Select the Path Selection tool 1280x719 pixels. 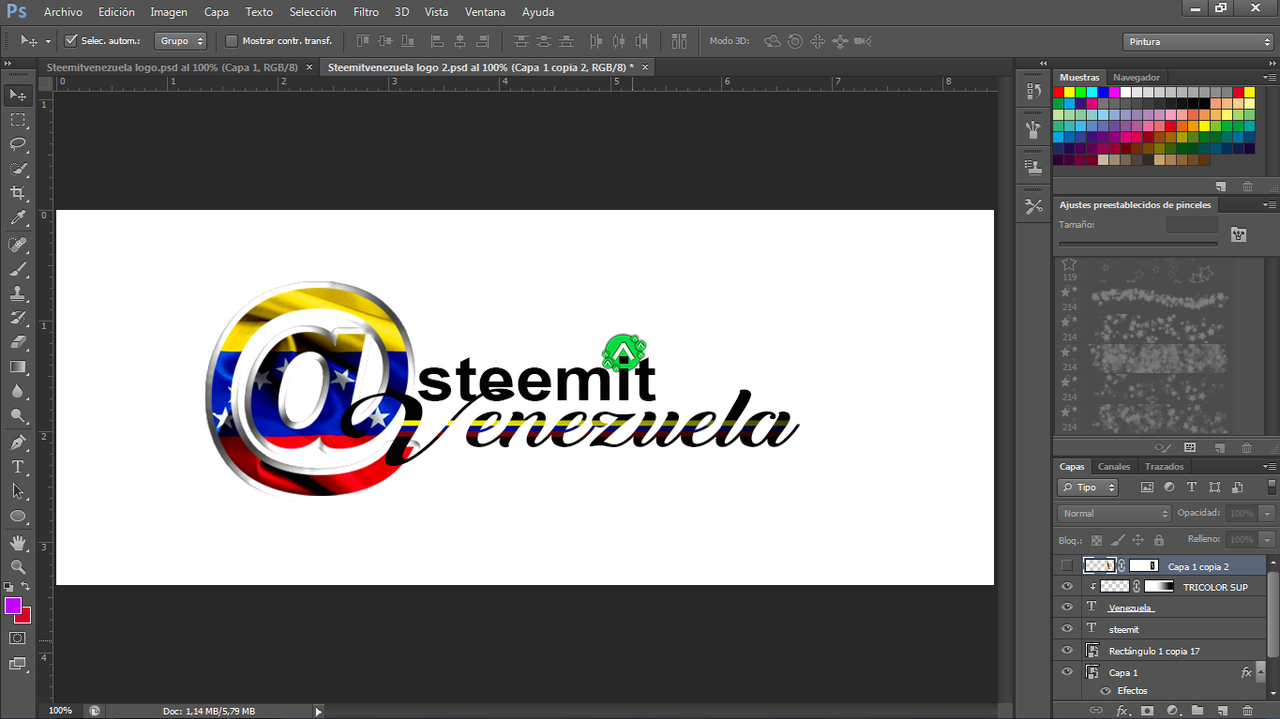(18, 492)
